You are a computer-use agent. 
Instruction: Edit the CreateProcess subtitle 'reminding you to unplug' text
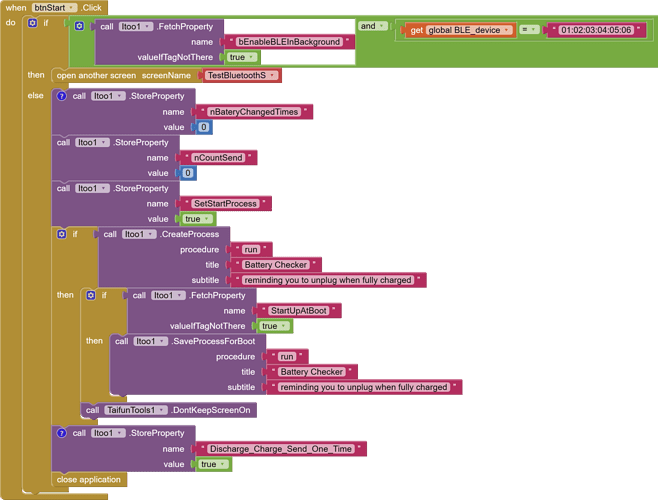pos(328,280)
